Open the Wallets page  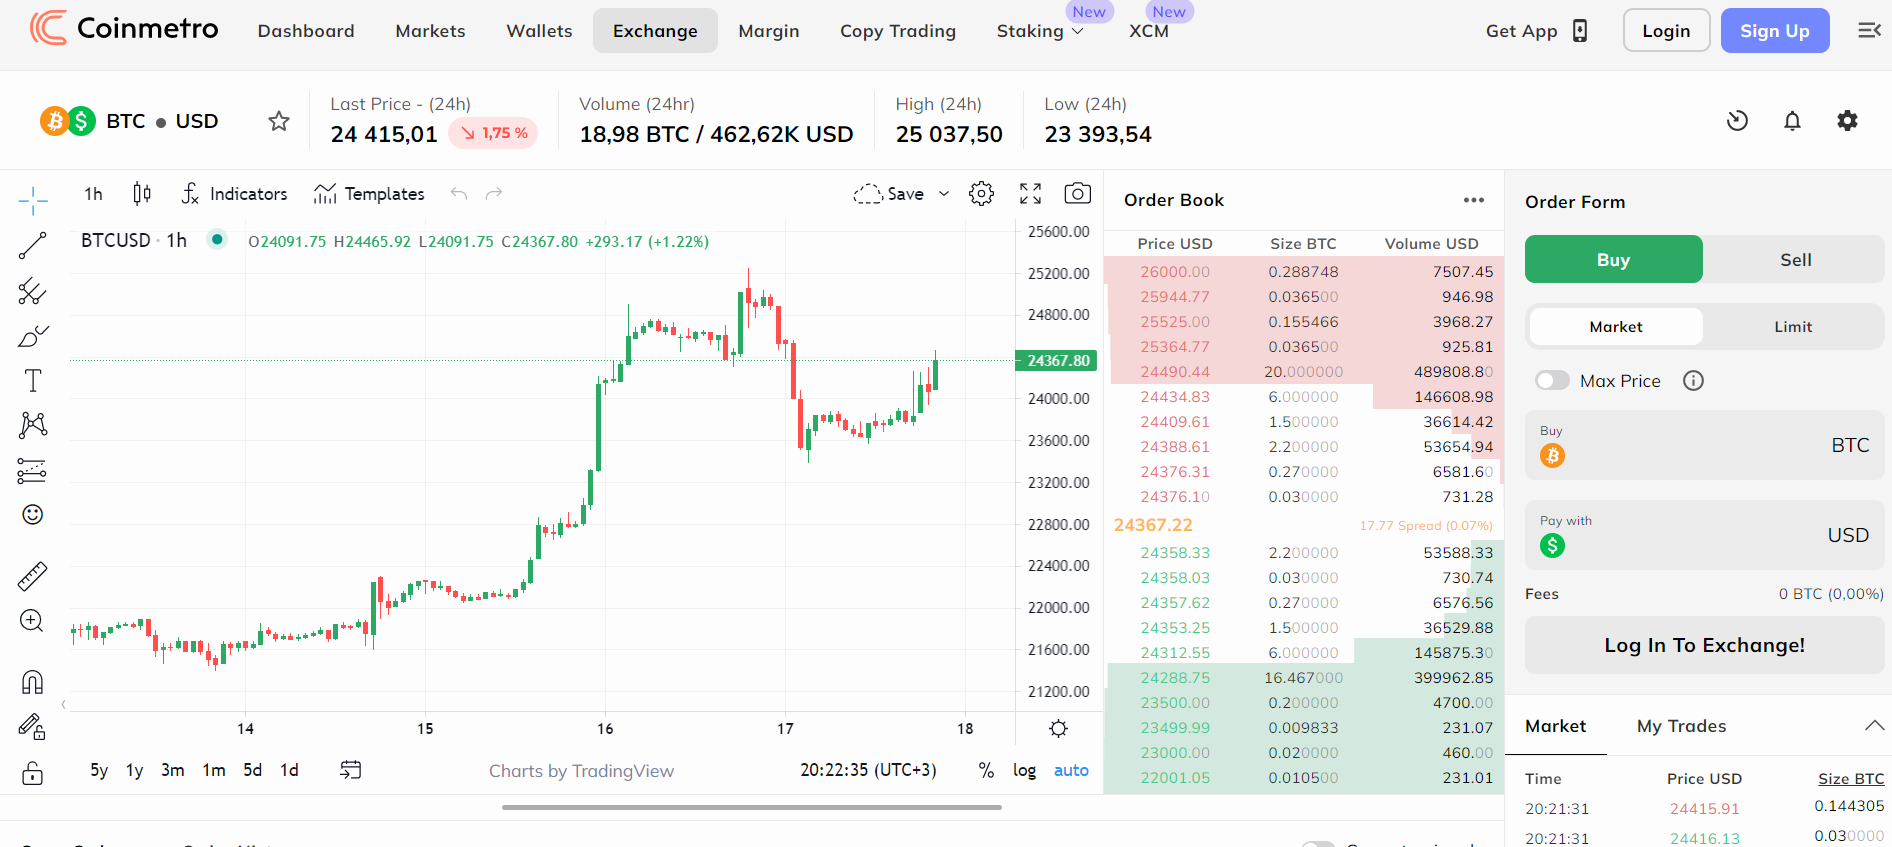(539, 31)
